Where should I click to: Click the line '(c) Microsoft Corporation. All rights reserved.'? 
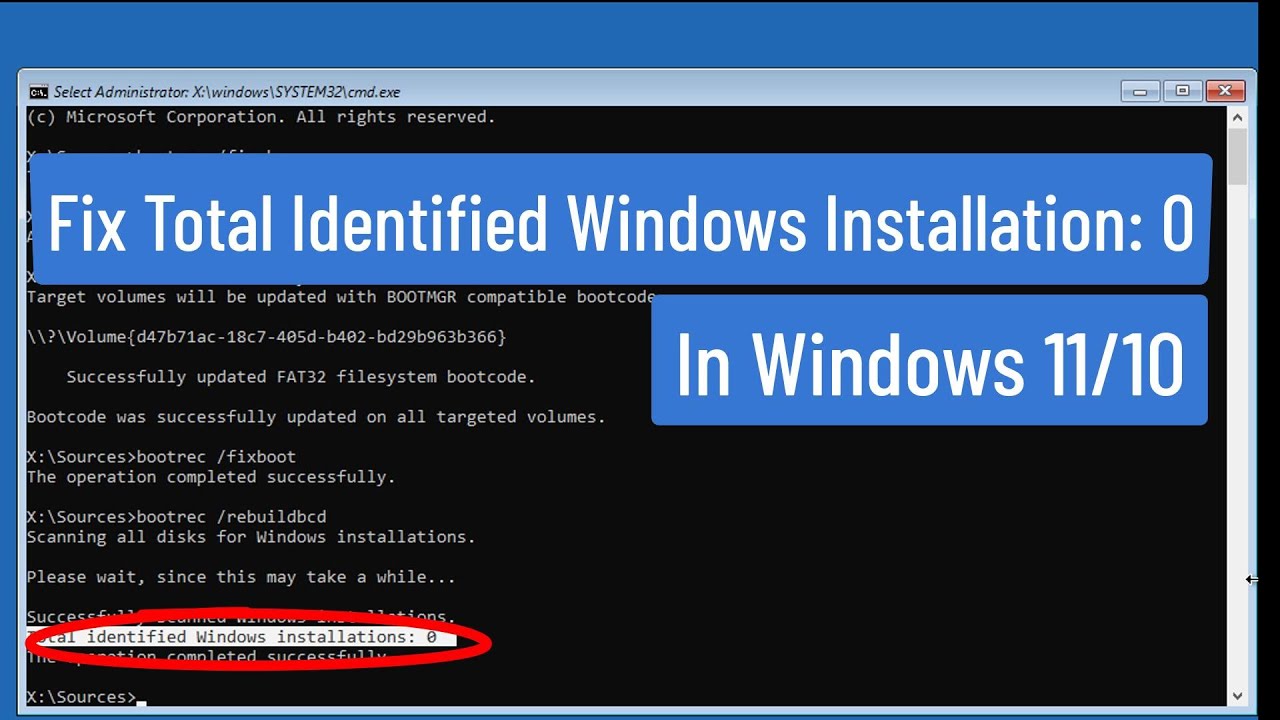(261, 117)
